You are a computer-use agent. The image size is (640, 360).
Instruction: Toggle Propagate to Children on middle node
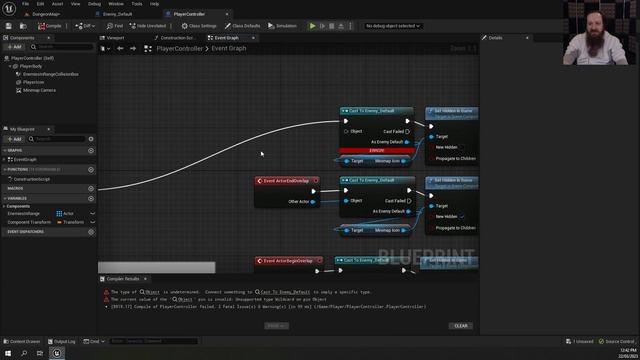tap(431, 228)
